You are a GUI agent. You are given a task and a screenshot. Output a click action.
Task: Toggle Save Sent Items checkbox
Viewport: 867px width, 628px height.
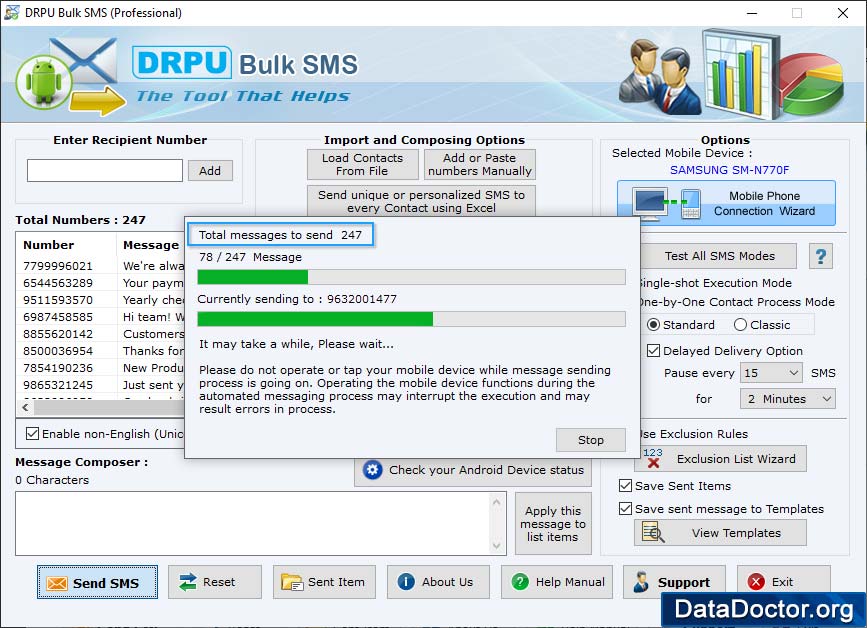click(x=625, y=485)
